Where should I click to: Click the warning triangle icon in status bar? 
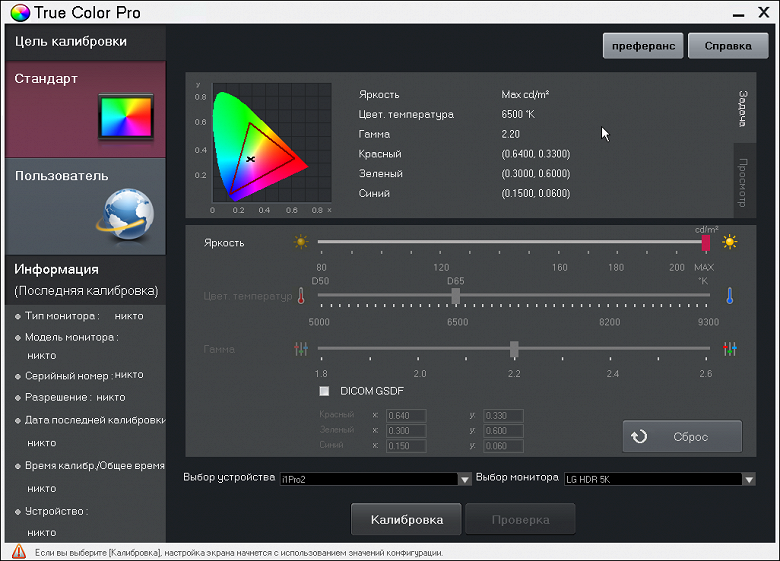pyautogui.click(x=18, y=552)
